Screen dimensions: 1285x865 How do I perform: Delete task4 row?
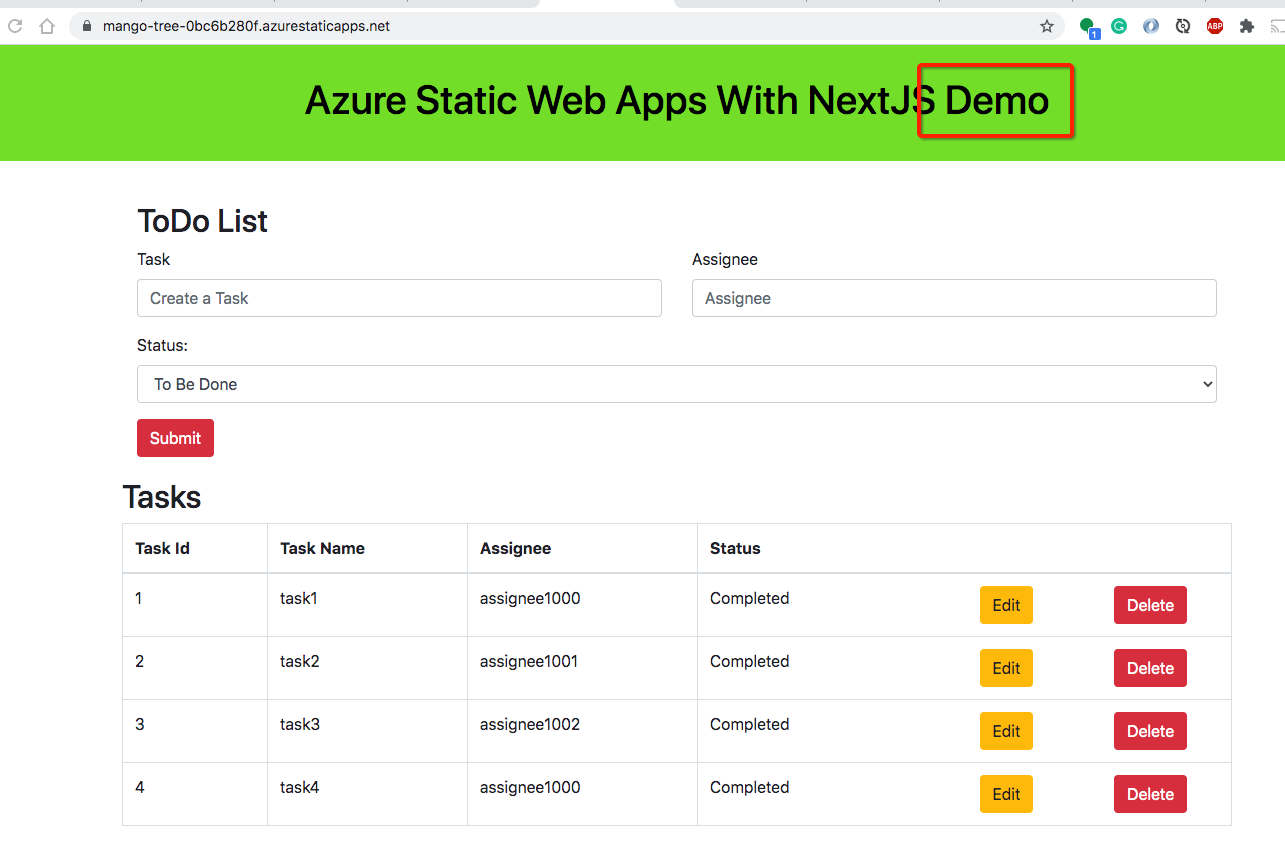[1150, 794]
